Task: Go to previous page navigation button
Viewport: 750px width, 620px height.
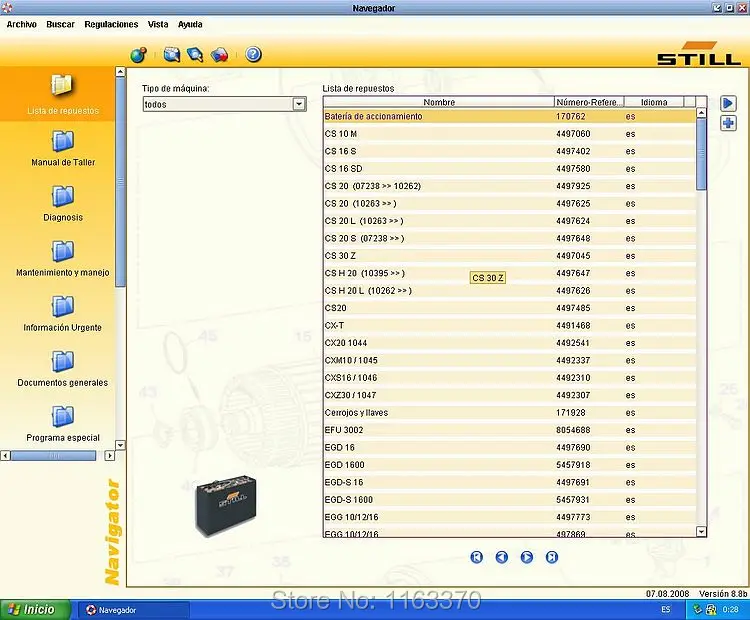Action: 501,557
